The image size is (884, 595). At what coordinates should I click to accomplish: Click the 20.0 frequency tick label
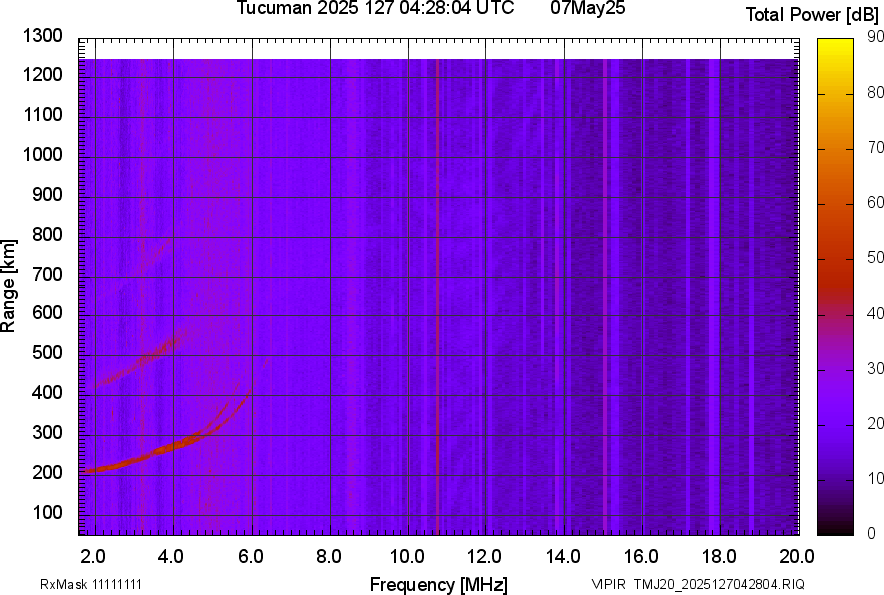pyautogui.click(x=795, y=557)
